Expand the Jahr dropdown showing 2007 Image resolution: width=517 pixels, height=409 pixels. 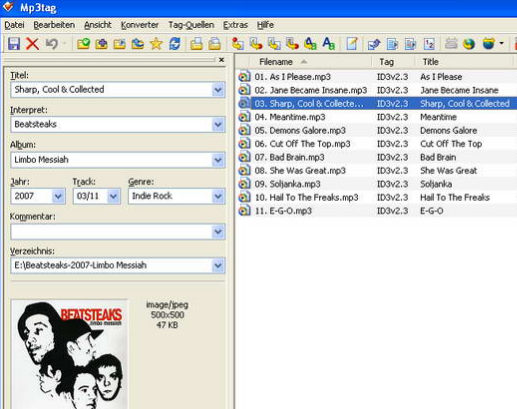[58, 196]
